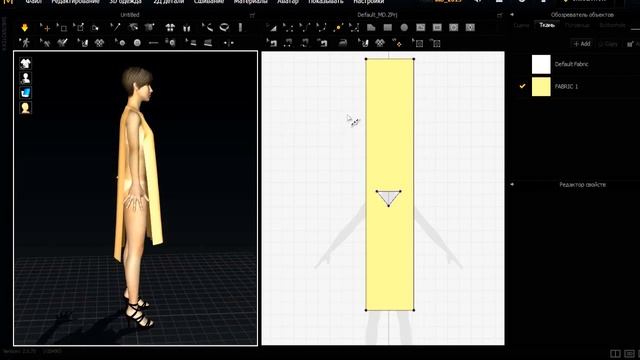Undock the Untitled 3D window
The image size is (640, 360).
[x=252, y=15]
